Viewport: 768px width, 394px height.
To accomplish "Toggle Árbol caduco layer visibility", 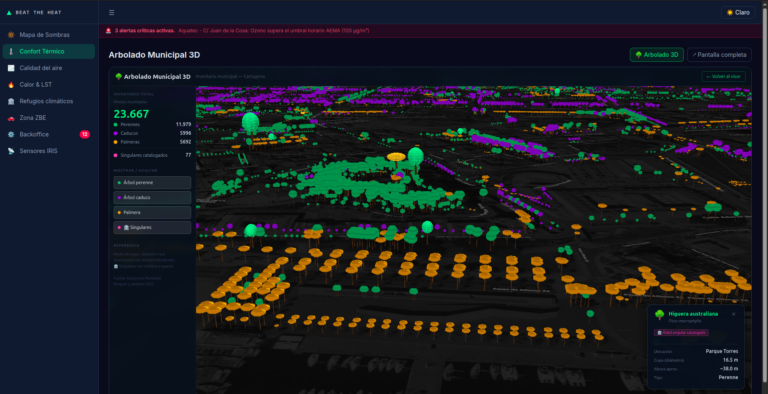I will (152, 197).
